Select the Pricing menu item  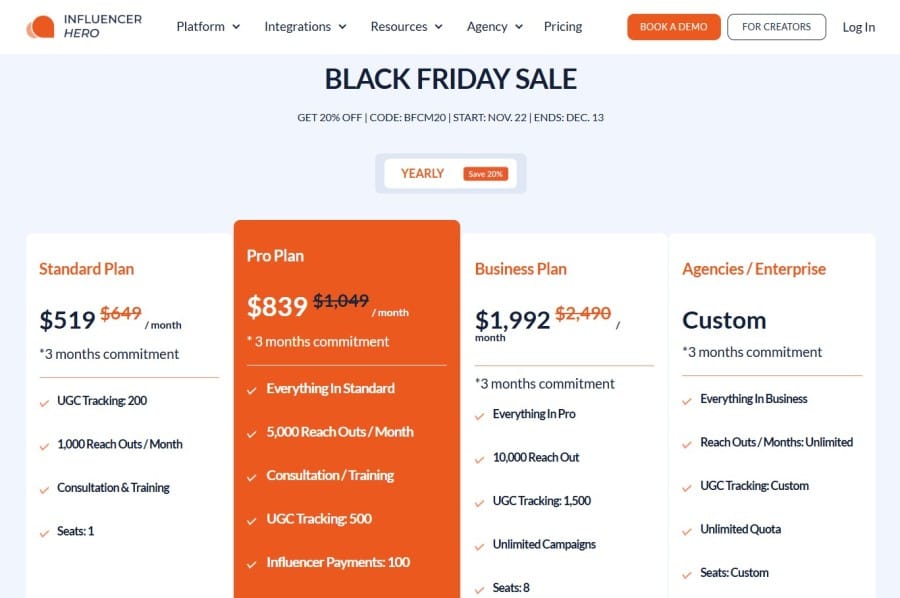click(x=562, y=27)
